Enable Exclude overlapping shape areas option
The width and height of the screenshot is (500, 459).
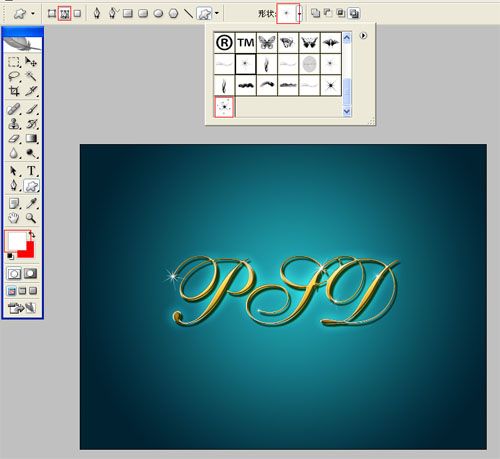(354, 13)
